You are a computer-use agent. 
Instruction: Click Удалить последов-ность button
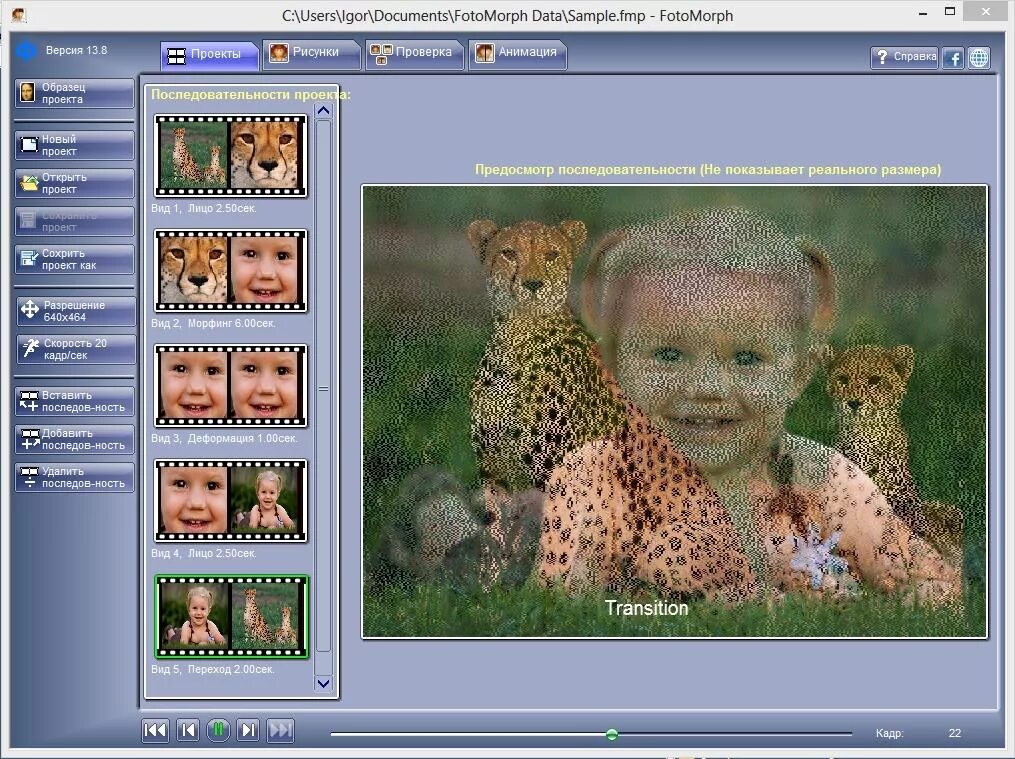click(74, 478)
